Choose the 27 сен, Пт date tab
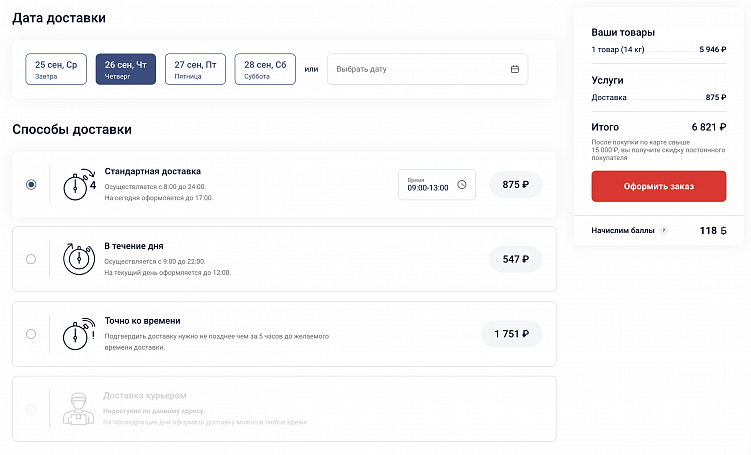751x455 pixels. point(195,69)
